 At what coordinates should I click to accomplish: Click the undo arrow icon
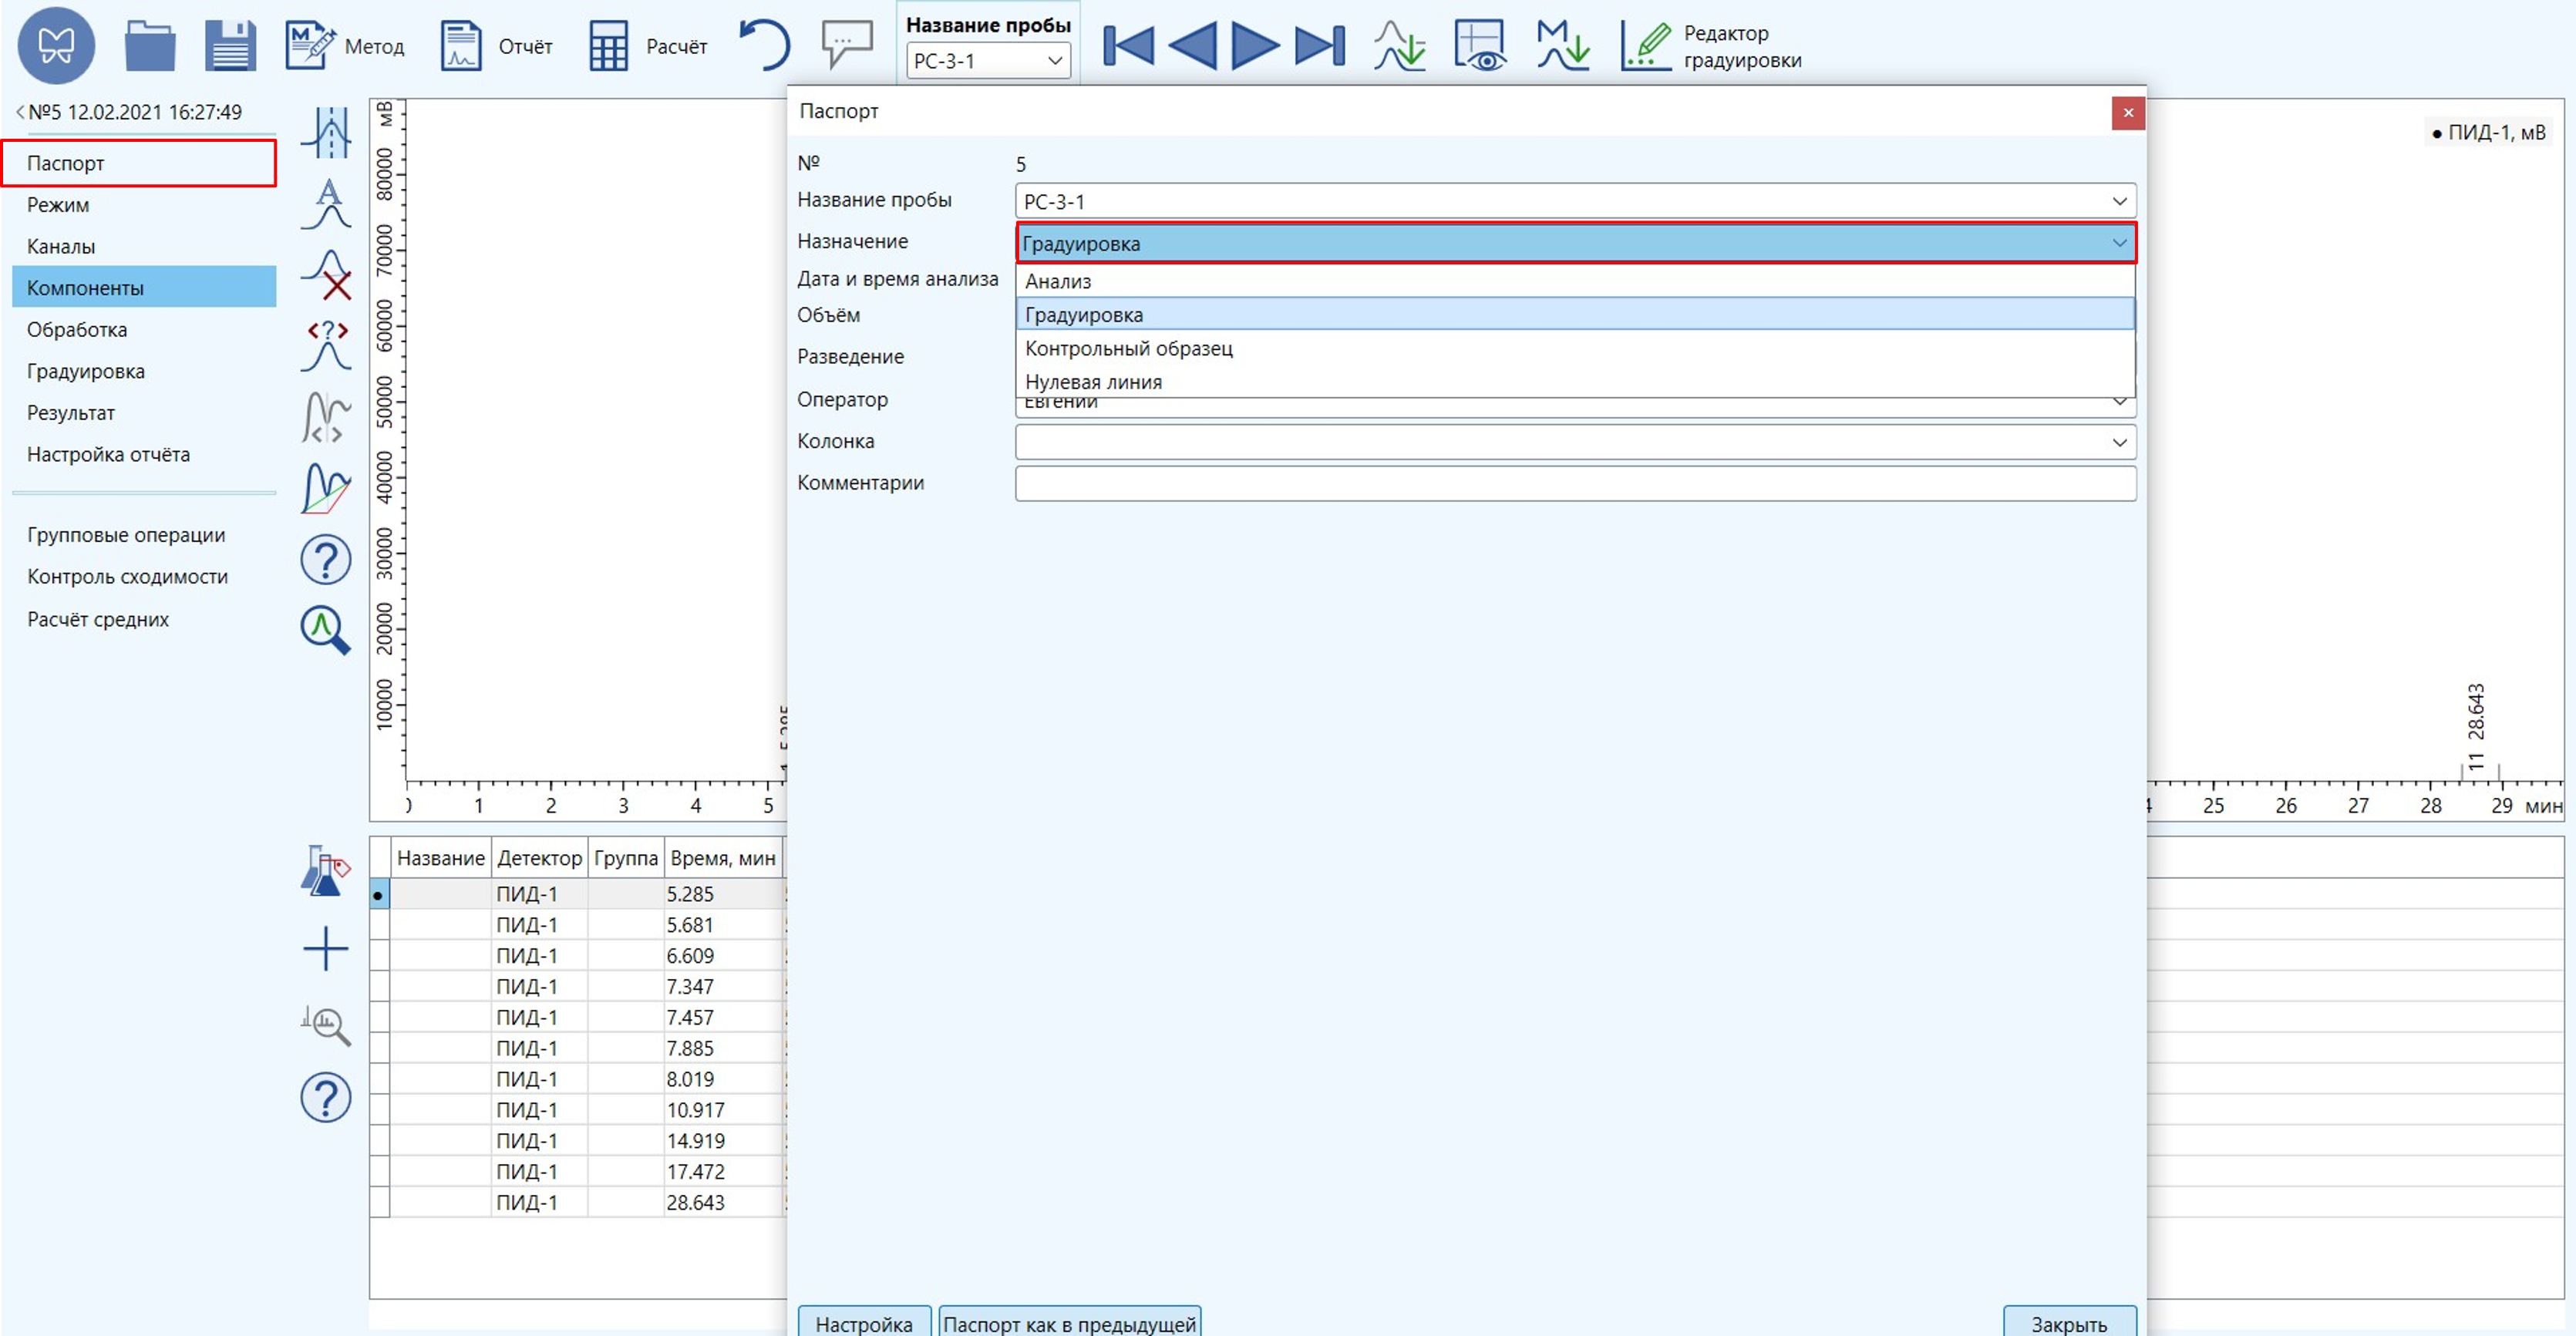click(765, 46)
